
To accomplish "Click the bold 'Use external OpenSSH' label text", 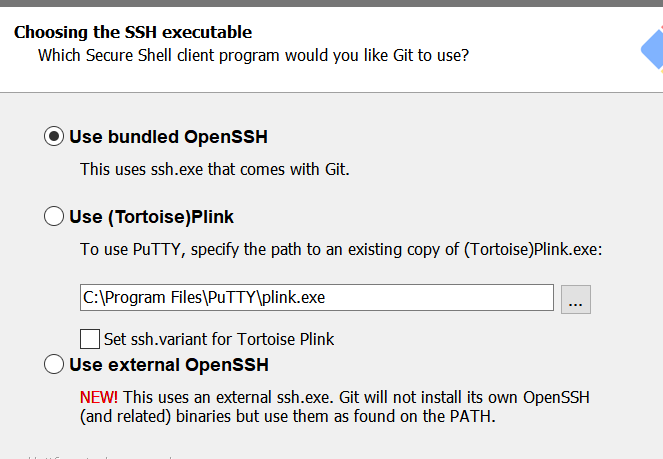I will pos(169,365).
